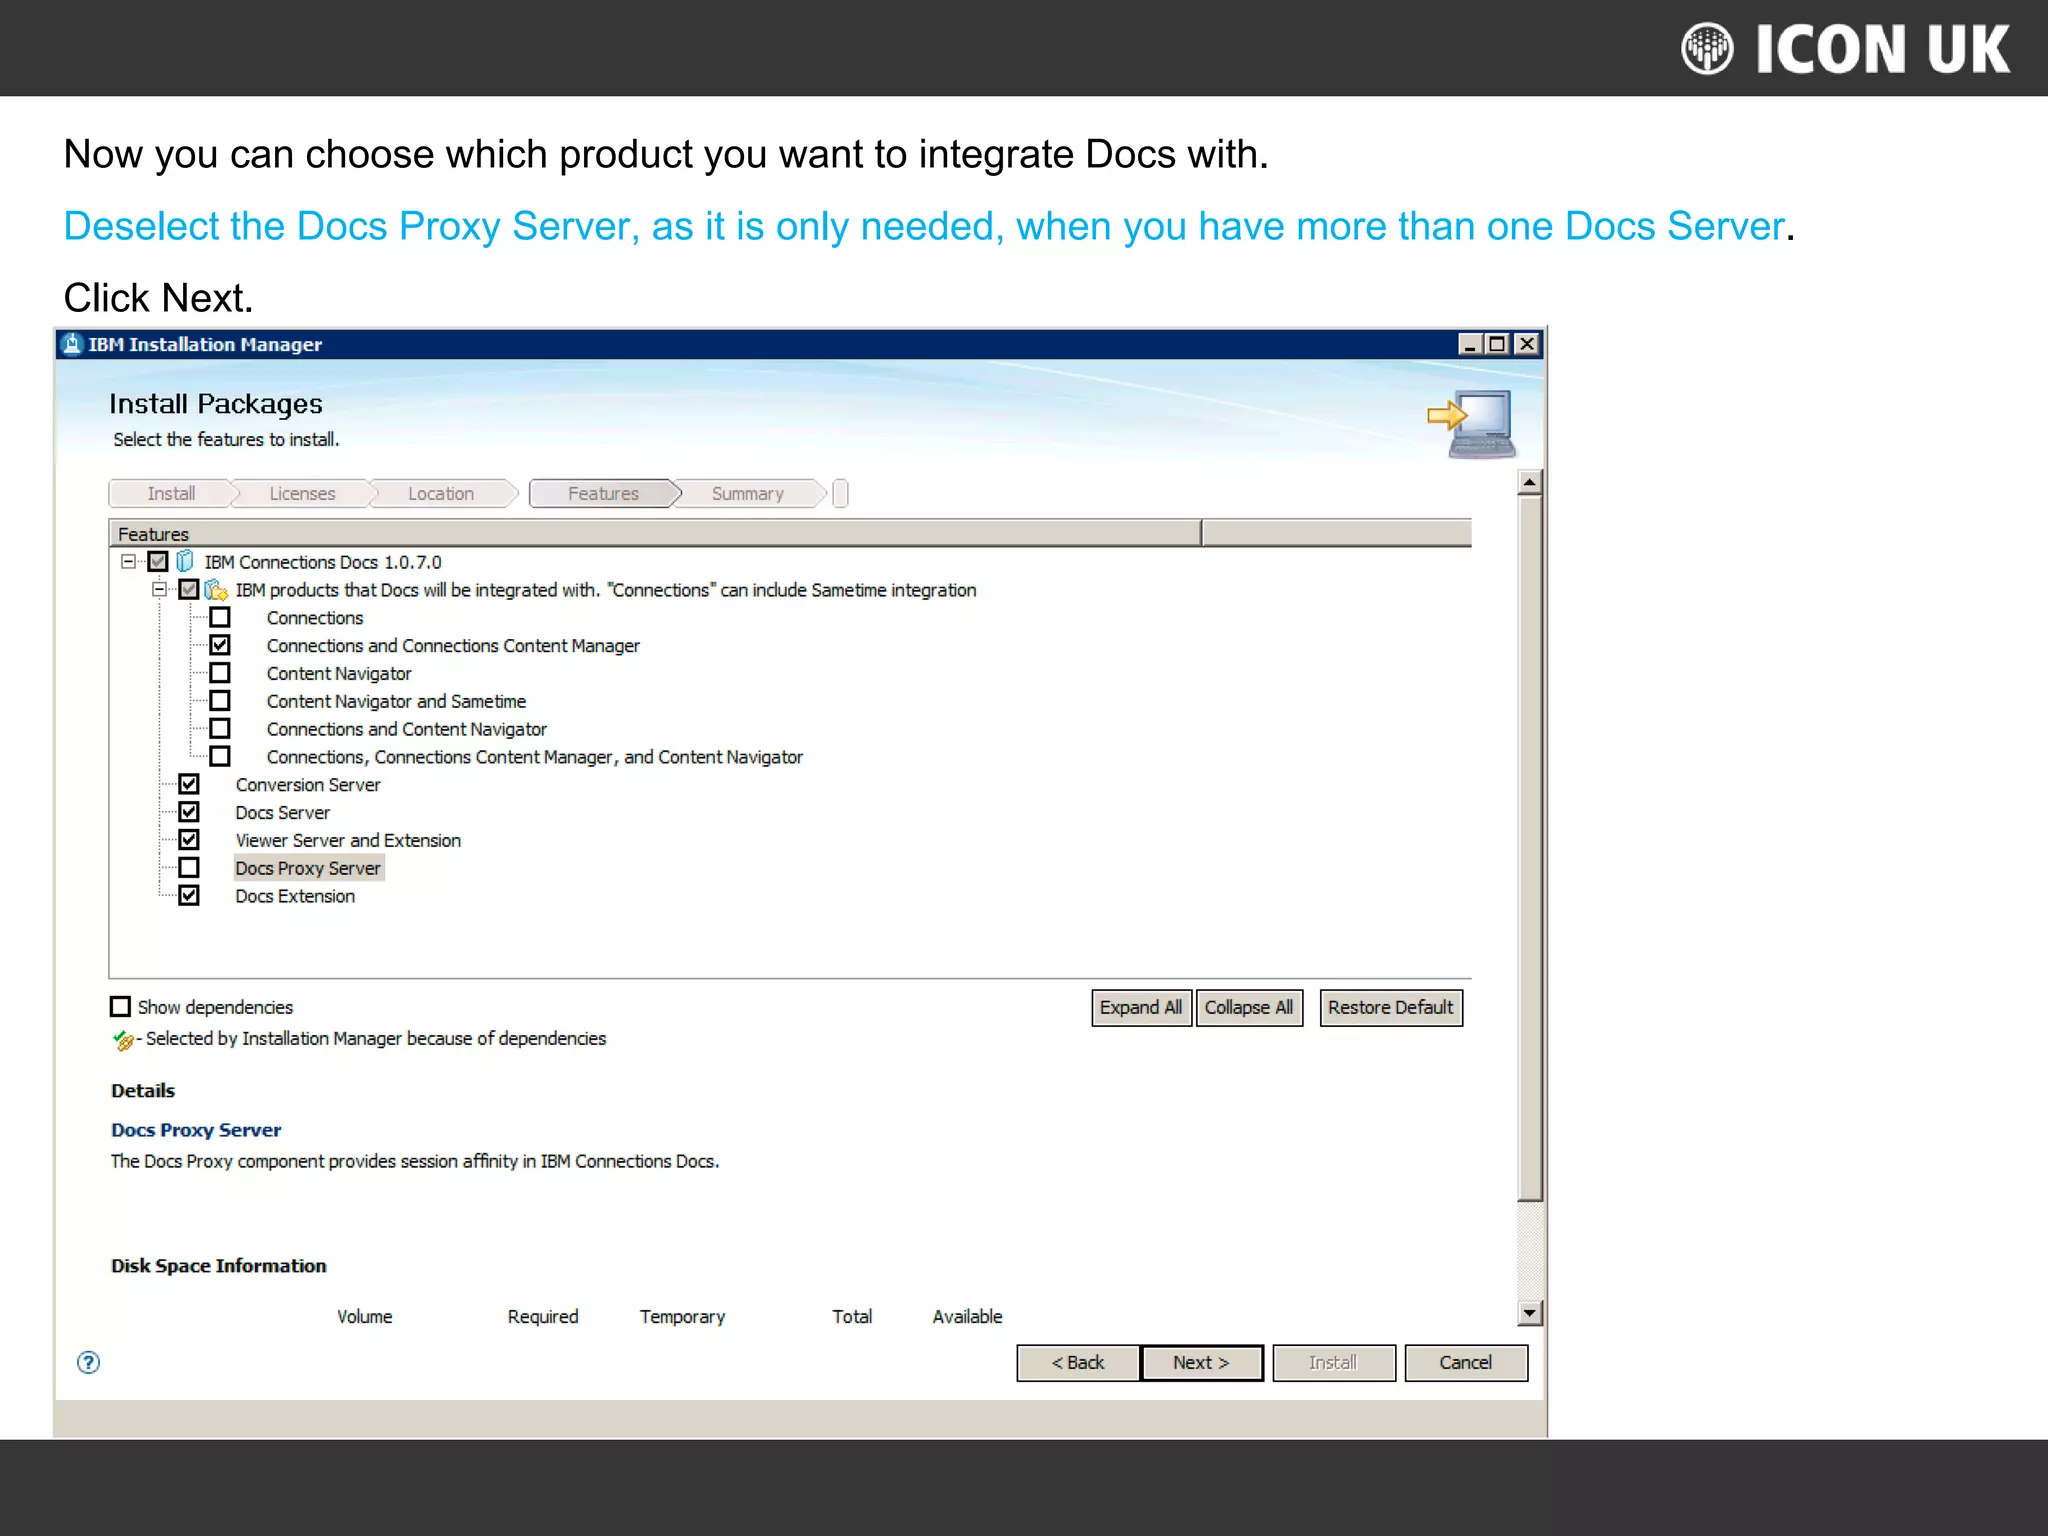Click the Expand All button
2048x1536 pixels.
pyautogui.click(x=1141, y=1007)
